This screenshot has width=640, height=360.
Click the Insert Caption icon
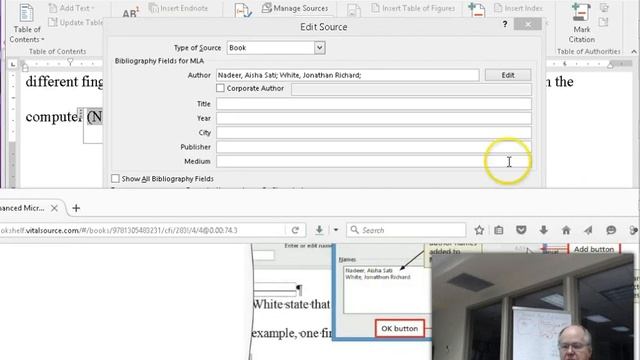(353, 11)
